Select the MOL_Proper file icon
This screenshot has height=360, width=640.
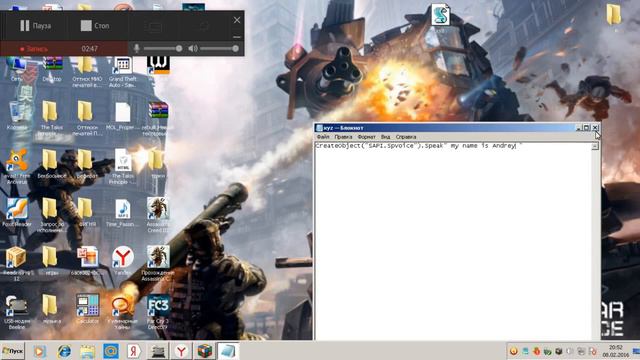122,116
